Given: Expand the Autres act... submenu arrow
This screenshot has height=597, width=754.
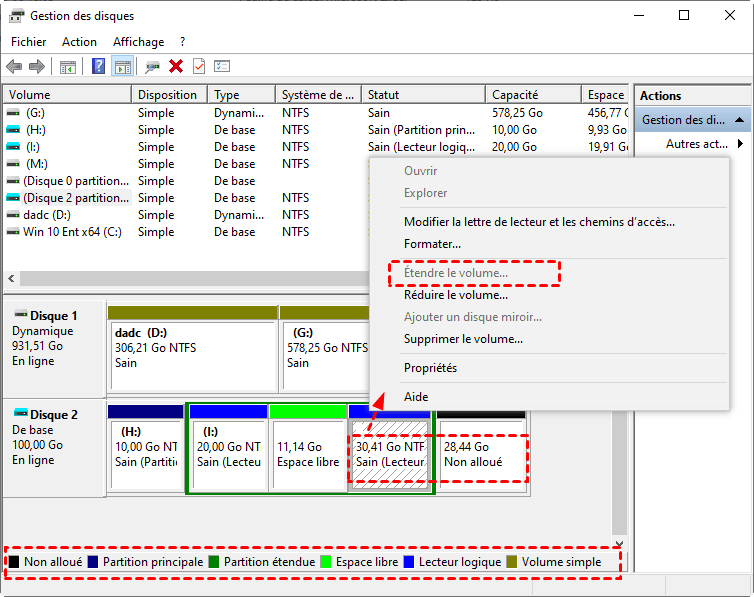Looking at the screenshot, I should point(740,144).
